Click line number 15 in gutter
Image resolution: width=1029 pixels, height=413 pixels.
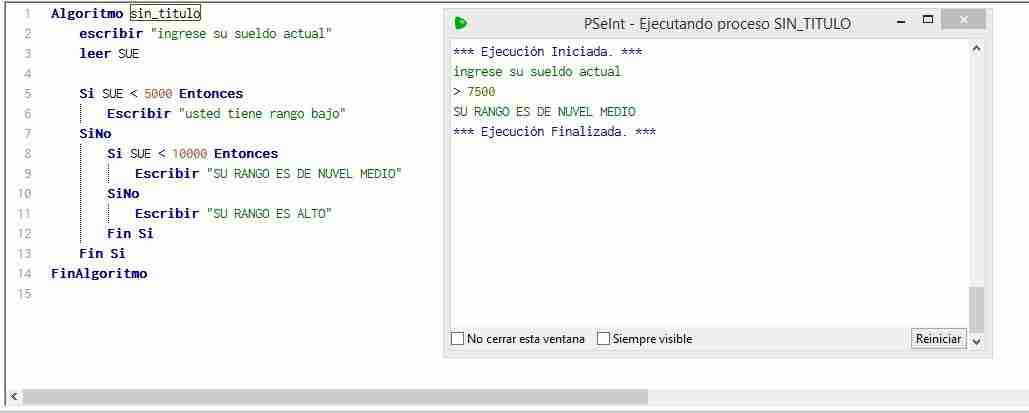tap(24, 293)
